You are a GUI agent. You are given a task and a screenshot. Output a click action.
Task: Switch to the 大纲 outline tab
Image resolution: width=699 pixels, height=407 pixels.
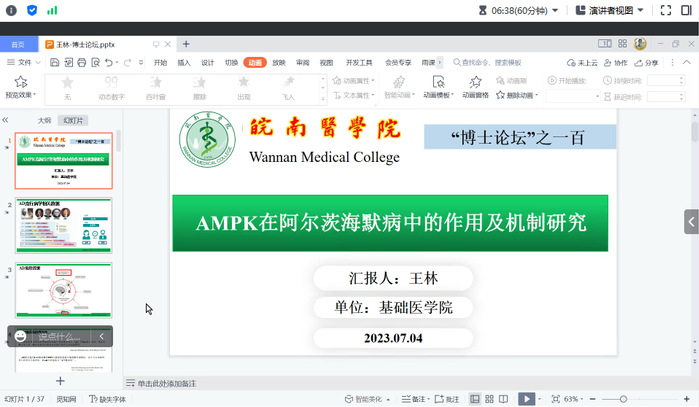pos(44,120)
